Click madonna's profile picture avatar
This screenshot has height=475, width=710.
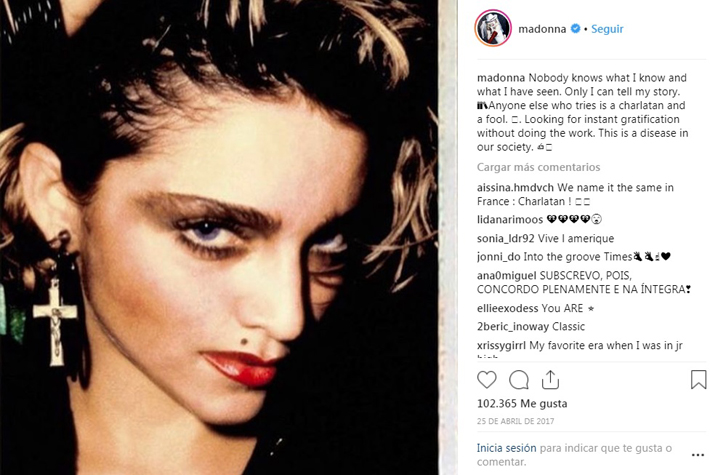tap(493, 29)
